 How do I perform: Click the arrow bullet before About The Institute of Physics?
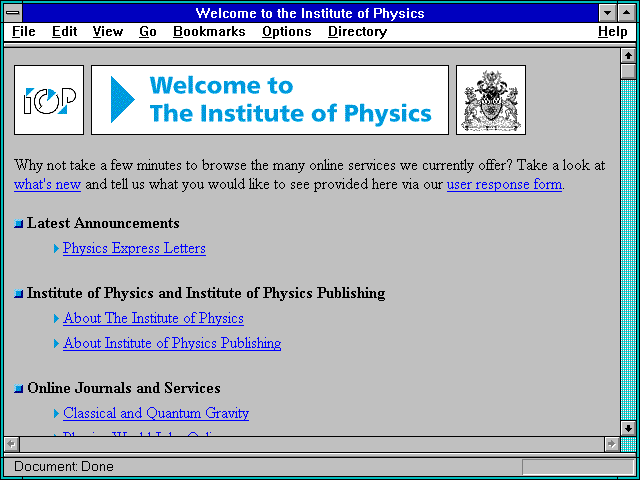[x=56, y=319]
